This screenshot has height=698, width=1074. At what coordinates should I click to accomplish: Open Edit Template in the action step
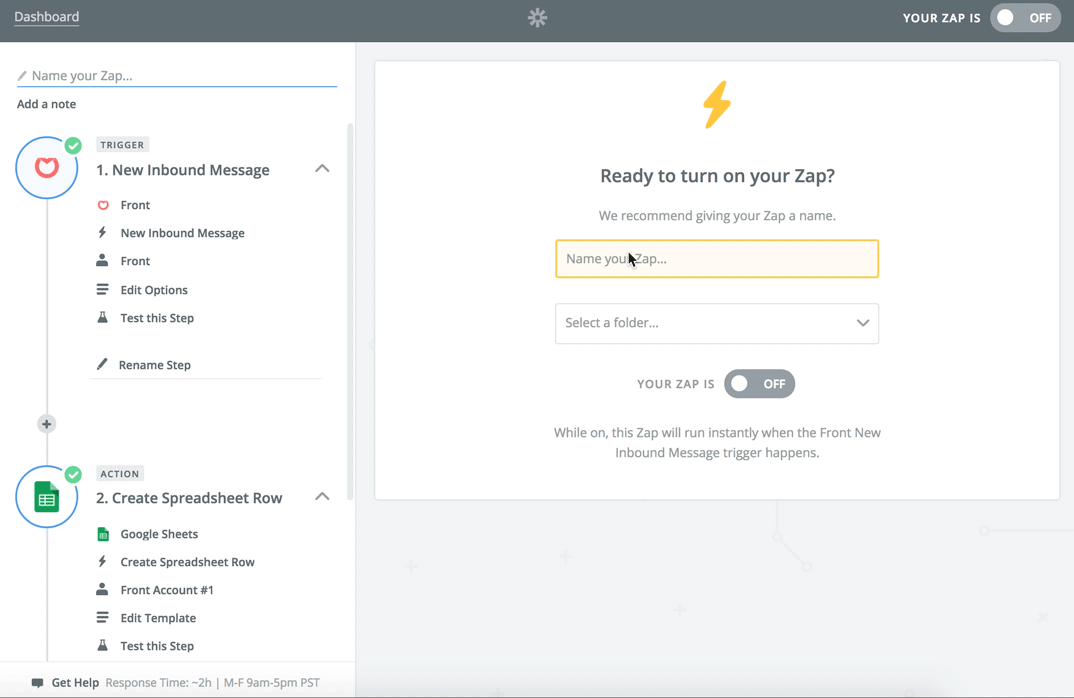click(x=158, y=618)
